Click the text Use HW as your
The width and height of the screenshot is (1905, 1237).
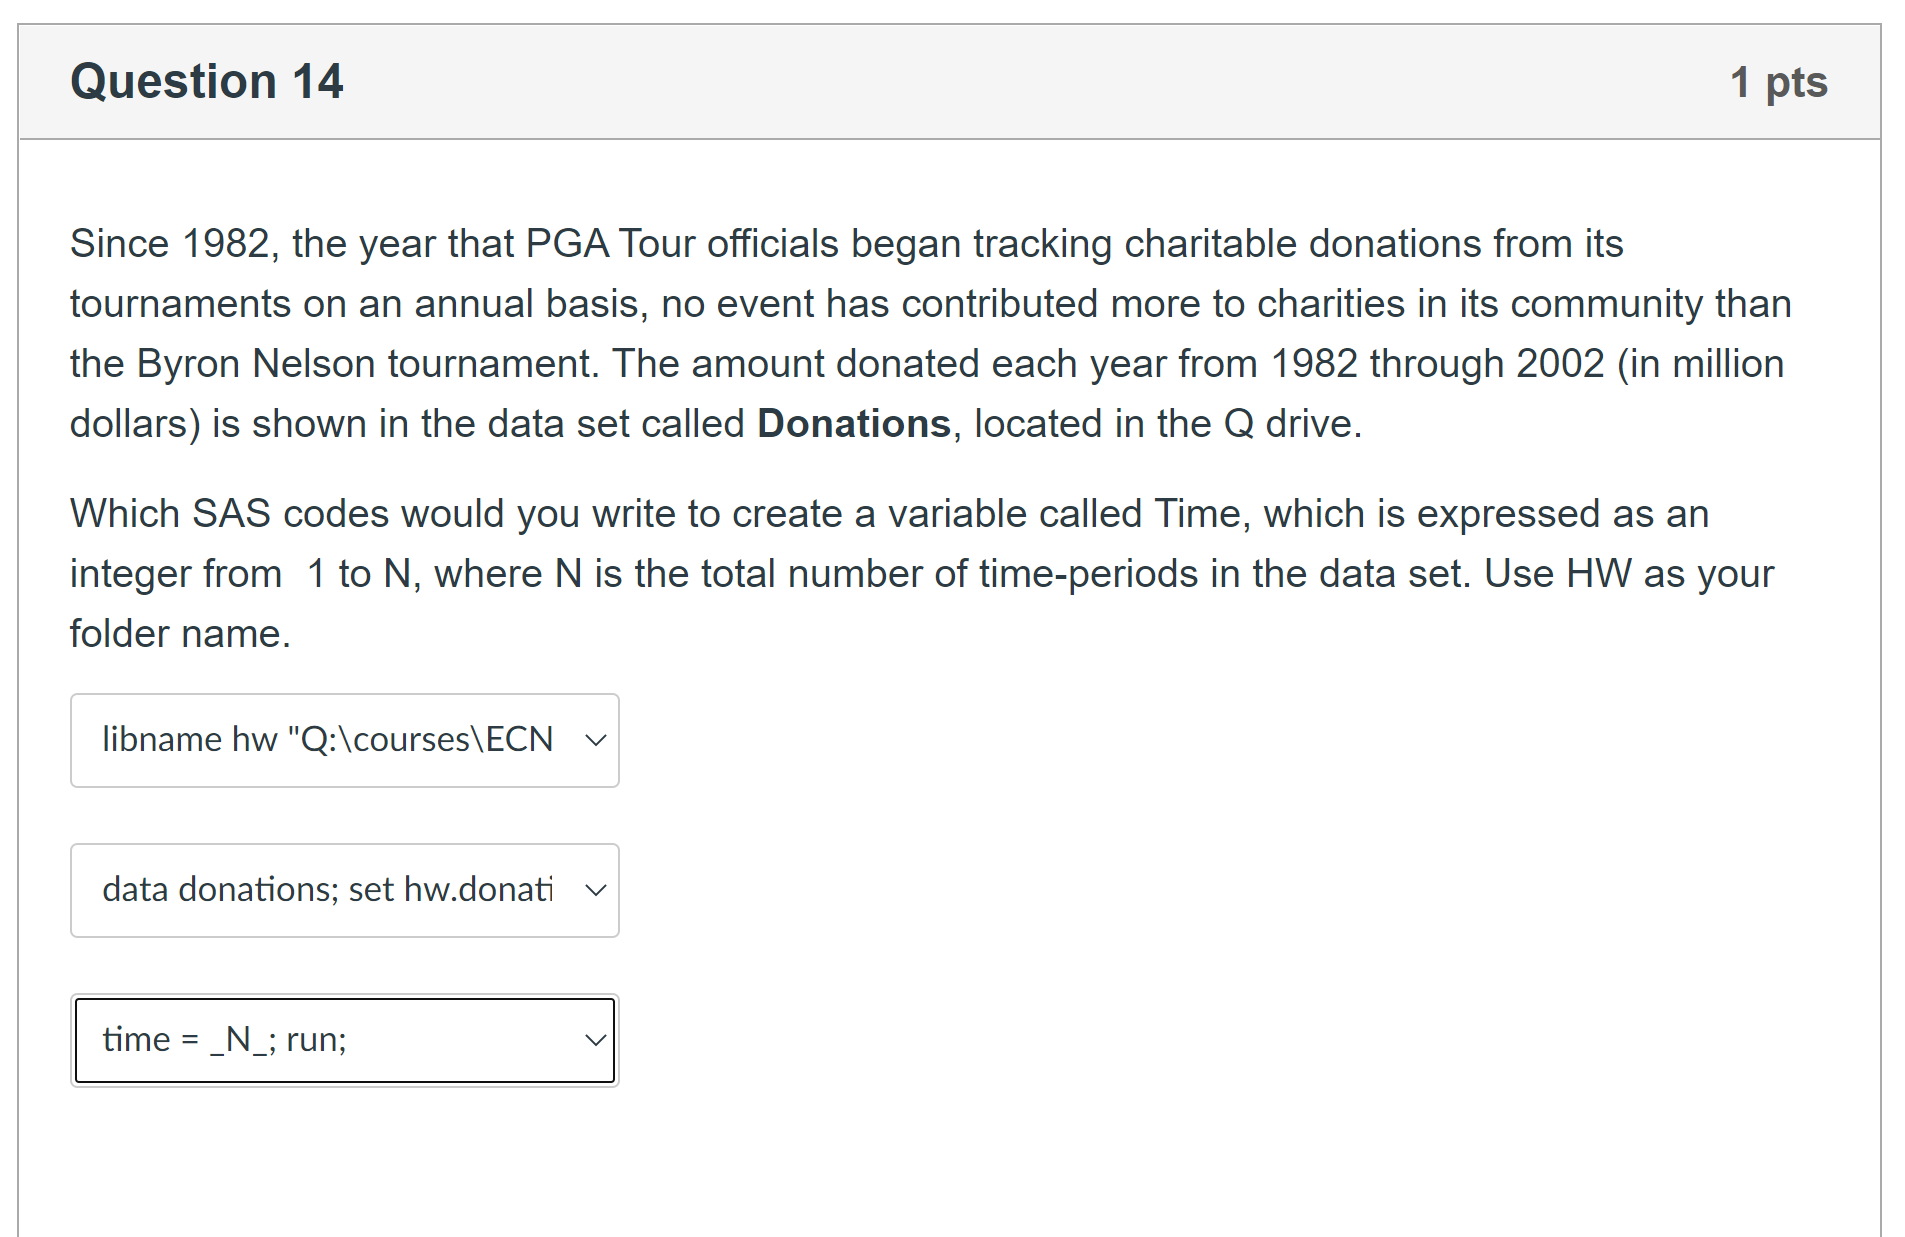(x=1628, y=574)
